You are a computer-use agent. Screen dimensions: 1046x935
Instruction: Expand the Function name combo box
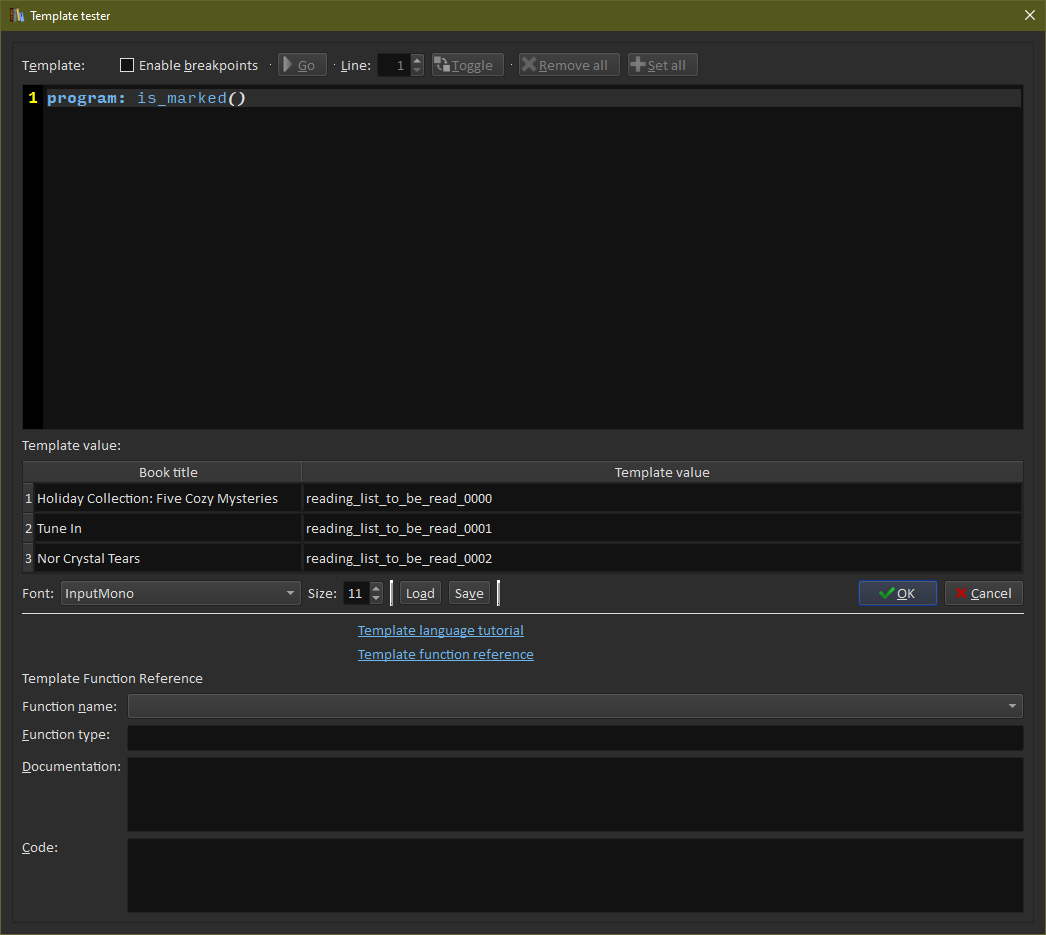point(575,706)
